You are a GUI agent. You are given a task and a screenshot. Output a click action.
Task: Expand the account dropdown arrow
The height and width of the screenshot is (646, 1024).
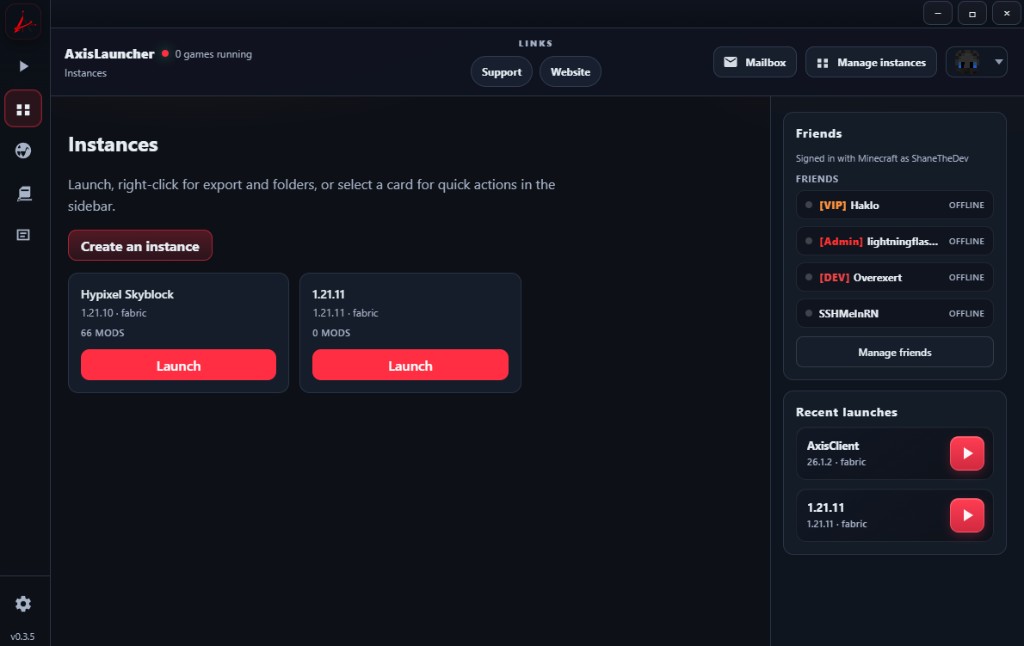click(999, 62)
